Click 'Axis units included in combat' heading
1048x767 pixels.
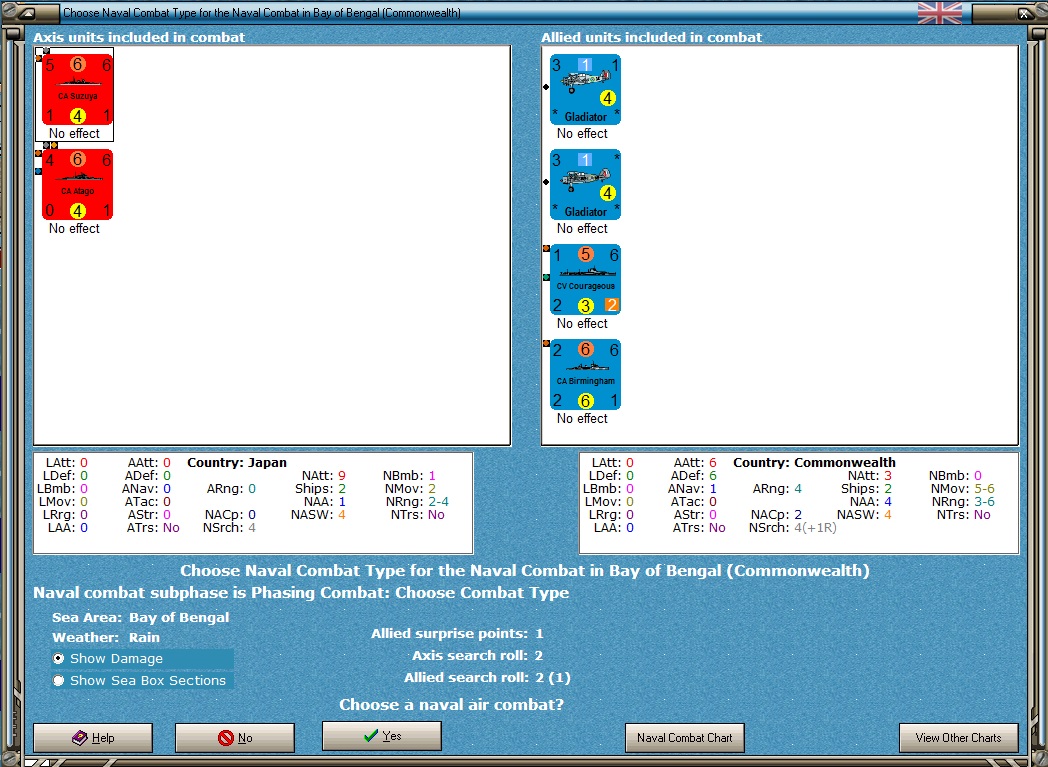(139, 37)
